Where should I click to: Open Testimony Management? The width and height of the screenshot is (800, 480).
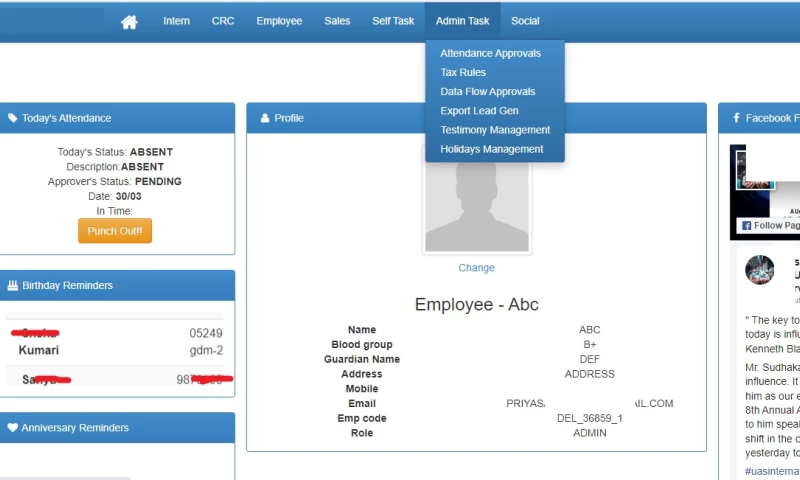[x=495, y=130]
